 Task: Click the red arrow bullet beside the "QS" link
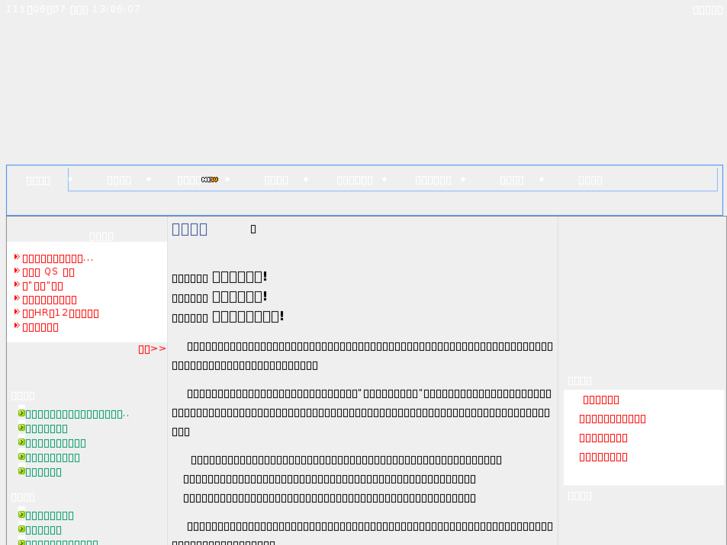coord(17,271)
